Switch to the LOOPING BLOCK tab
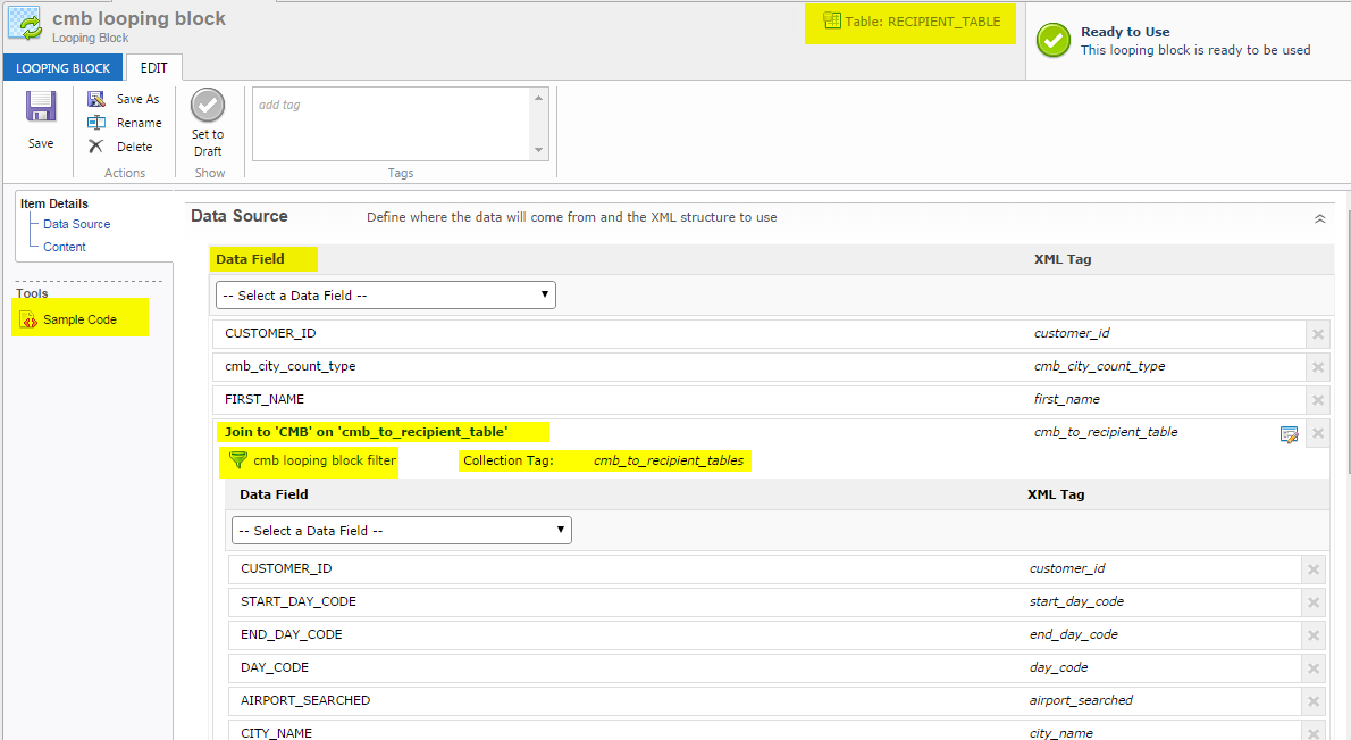The width and height of the screenshot is (1351, 740). pyautogui.click(x=63, y=68)
